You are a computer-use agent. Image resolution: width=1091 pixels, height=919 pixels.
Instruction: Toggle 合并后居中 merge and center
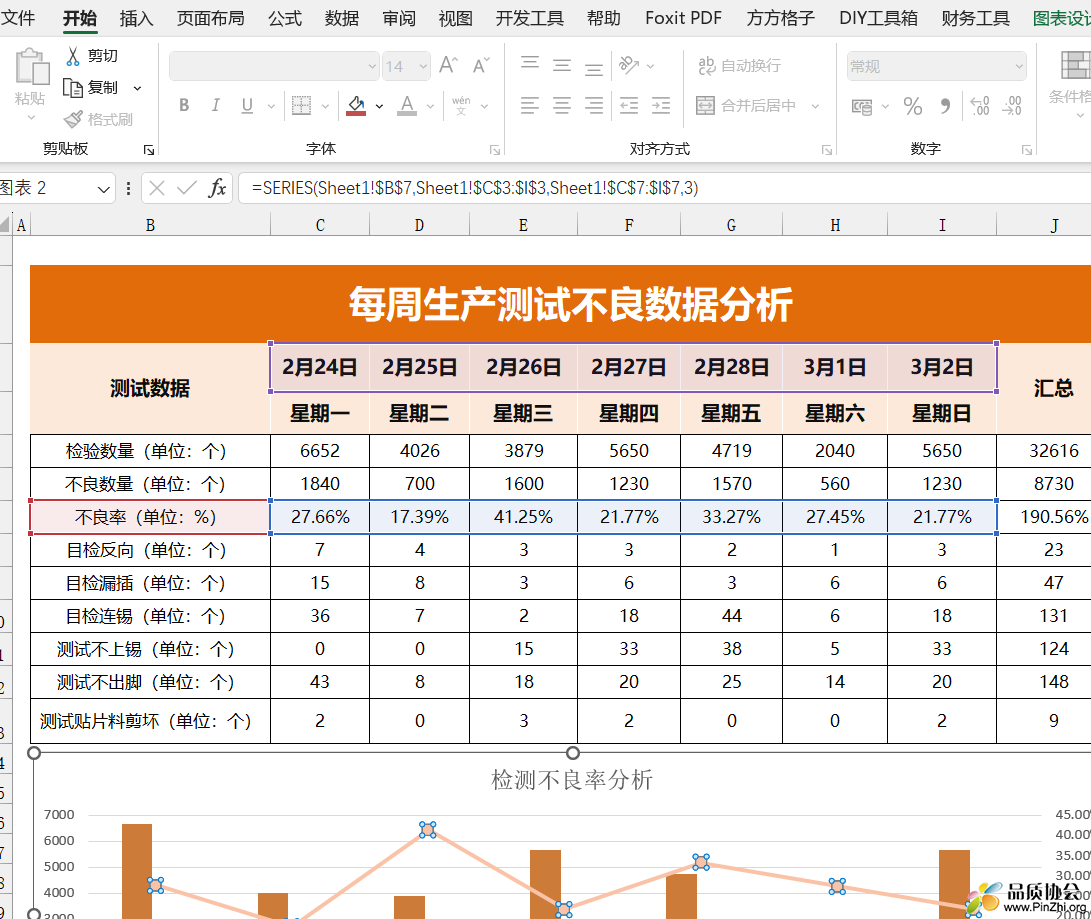746,106
